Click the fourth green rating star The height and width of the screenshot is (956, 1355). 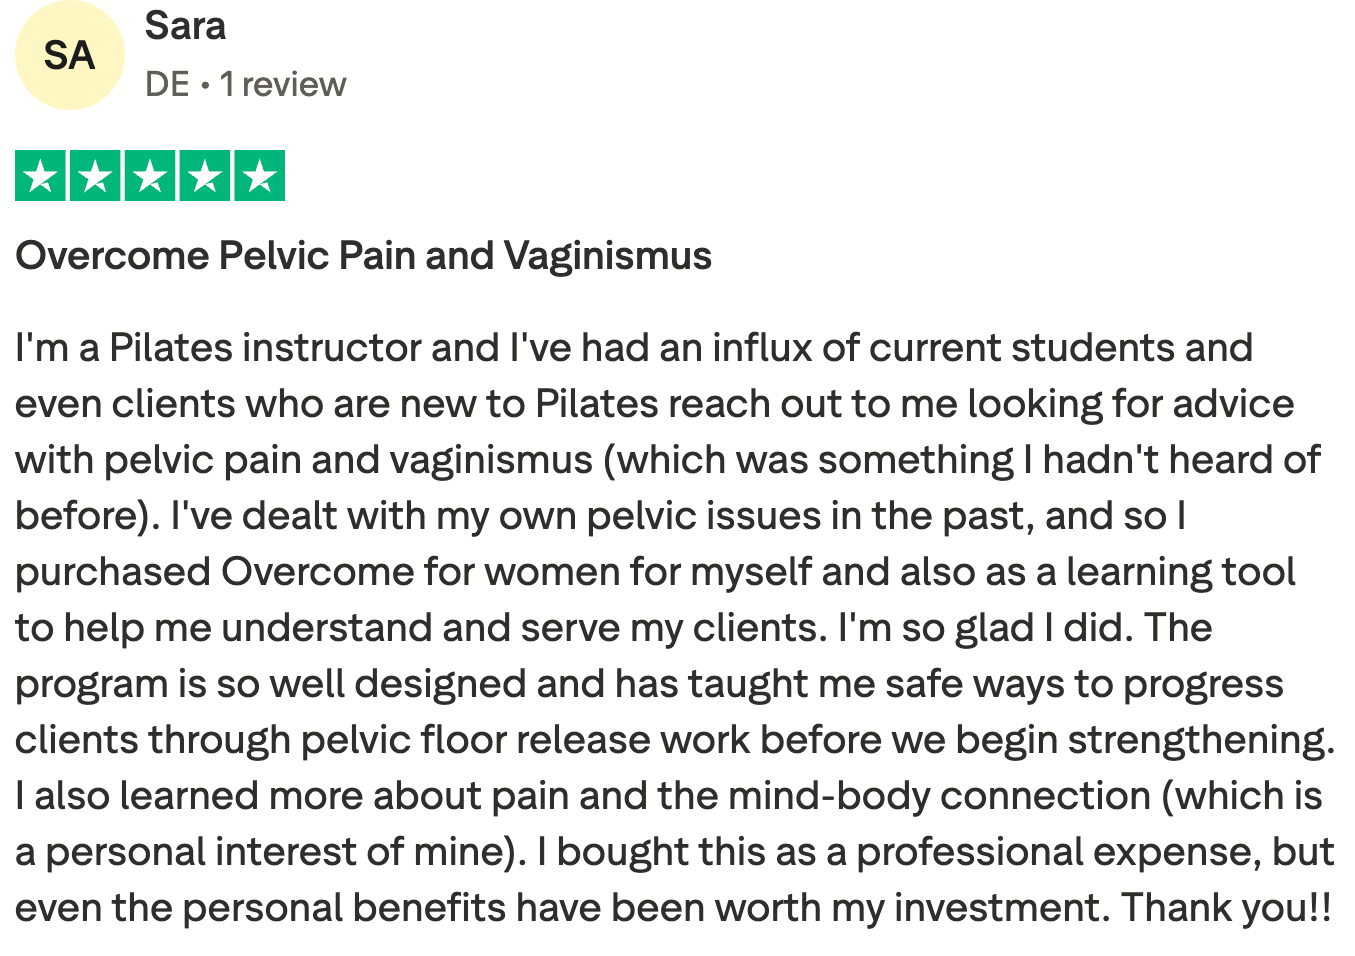coord(205,176)
